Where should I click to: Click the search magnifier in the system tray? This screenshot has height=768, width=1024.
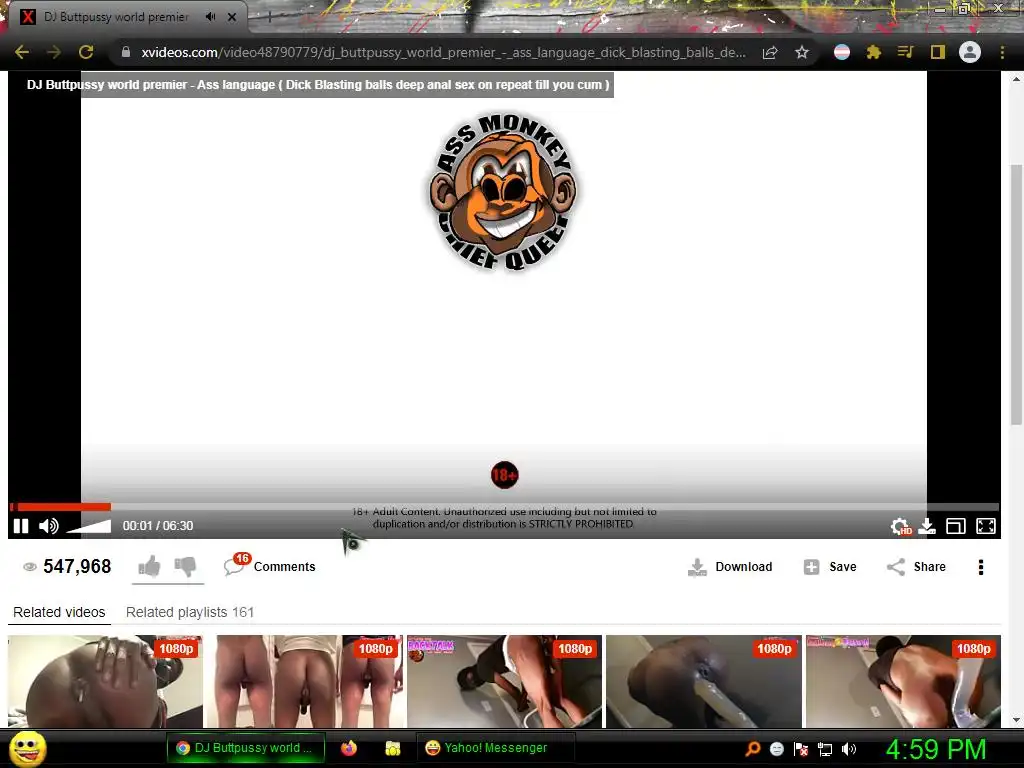(753, 749)
